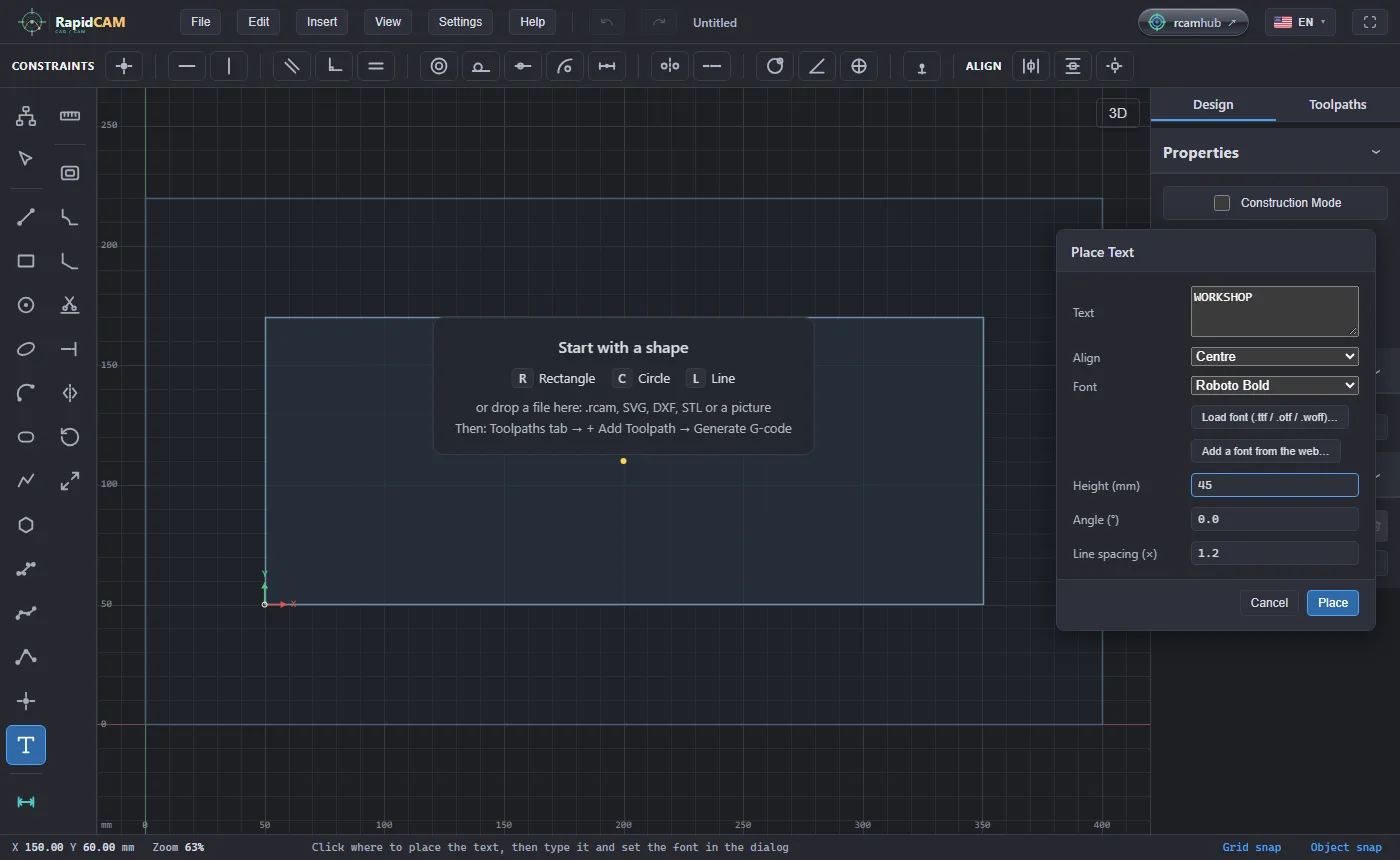Screen dimensions: 1400x860
Task: Toggle fullscreen mode button
Action: (x=1370, y=22)
